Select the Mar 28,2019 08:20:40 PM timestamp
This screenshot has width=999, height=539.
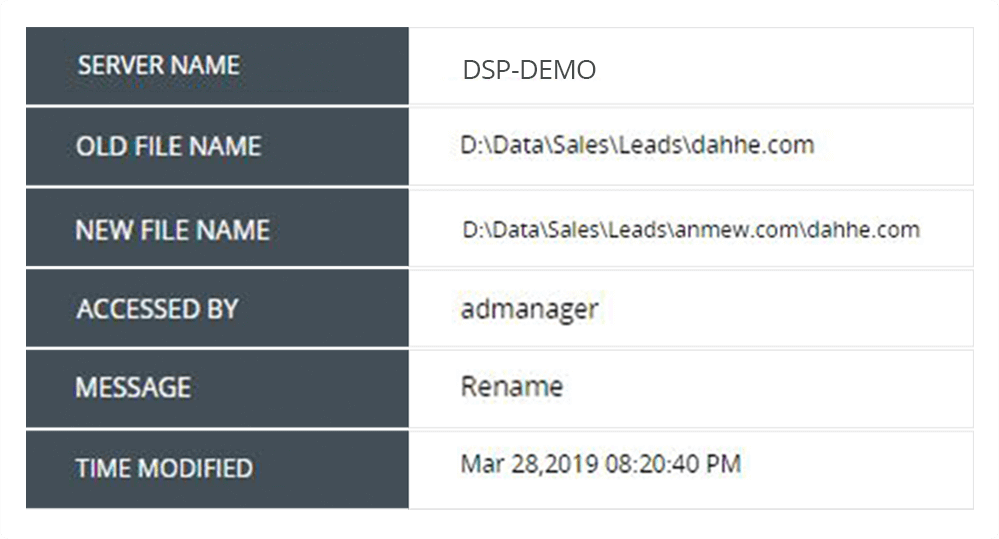(600, 464)
